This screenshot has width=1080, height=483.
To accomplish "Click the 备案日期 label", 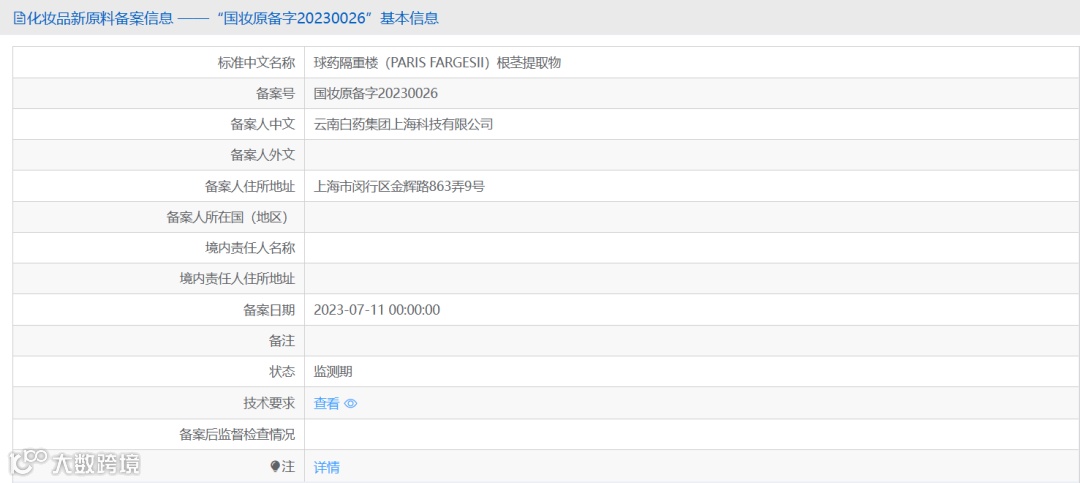I will [269, 310].
